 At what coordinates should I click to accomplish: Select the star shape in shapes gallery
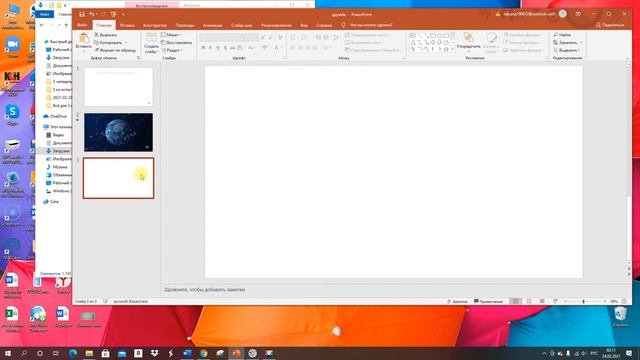click(x=446, y=49)
